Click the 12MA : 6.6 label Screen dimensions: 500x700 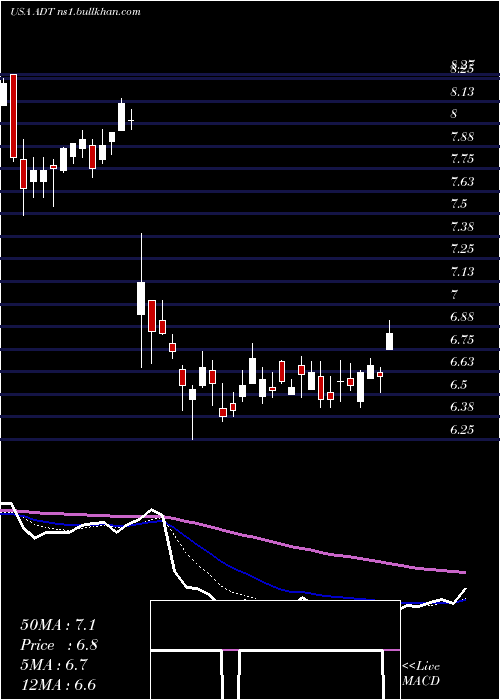[58, 685]
